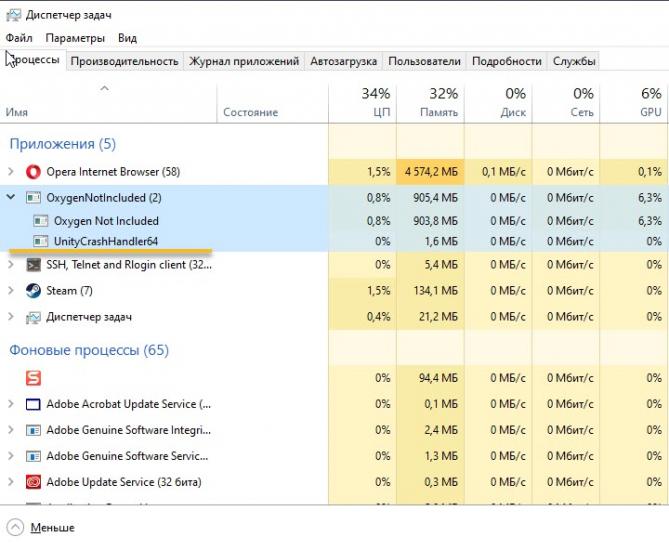Select the Opera memory value 4 574,2 МБ
Viewport: 669px width, 550px height.
pos(431,172)
